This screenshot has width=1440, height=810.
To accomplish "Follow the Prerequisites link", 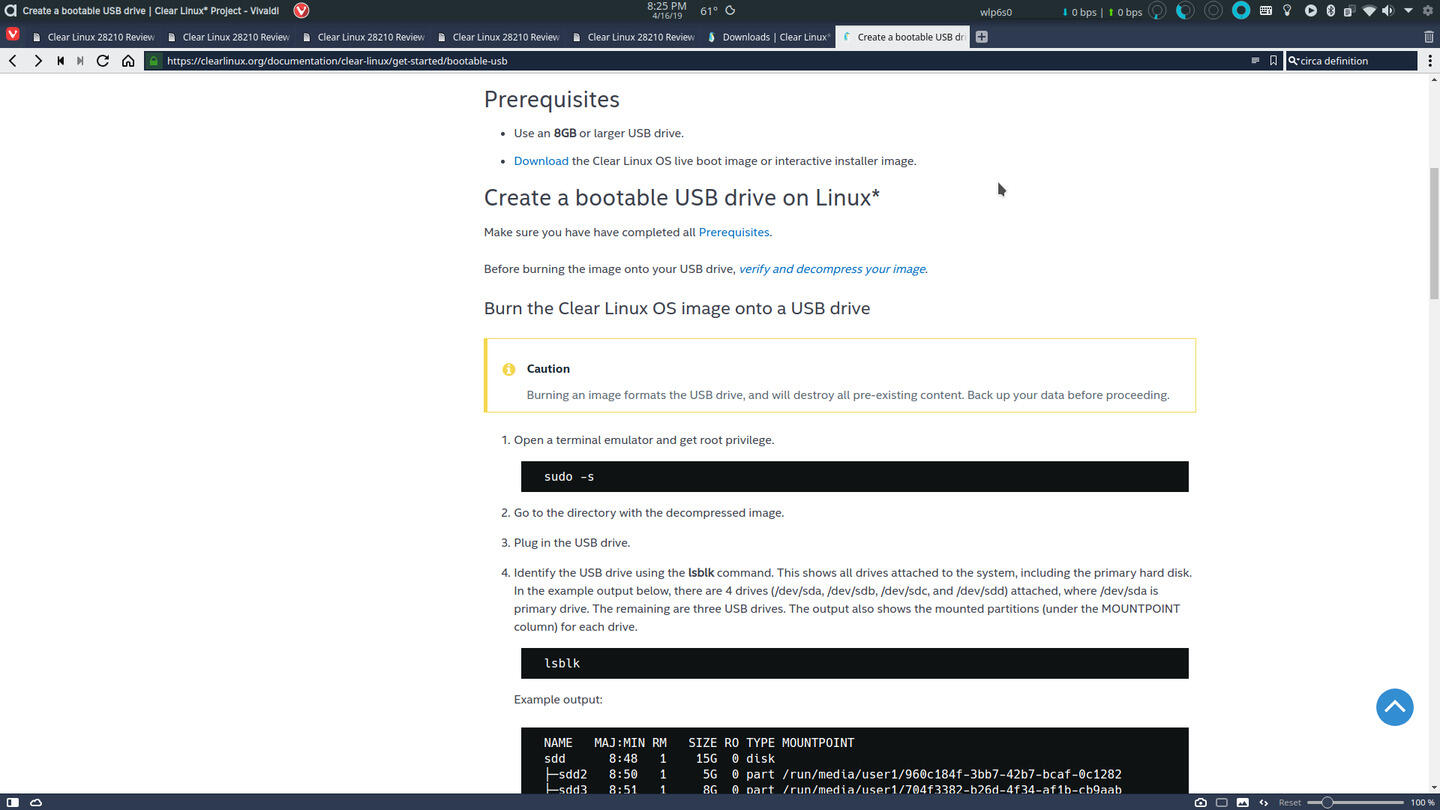I will tap(734, 232).
